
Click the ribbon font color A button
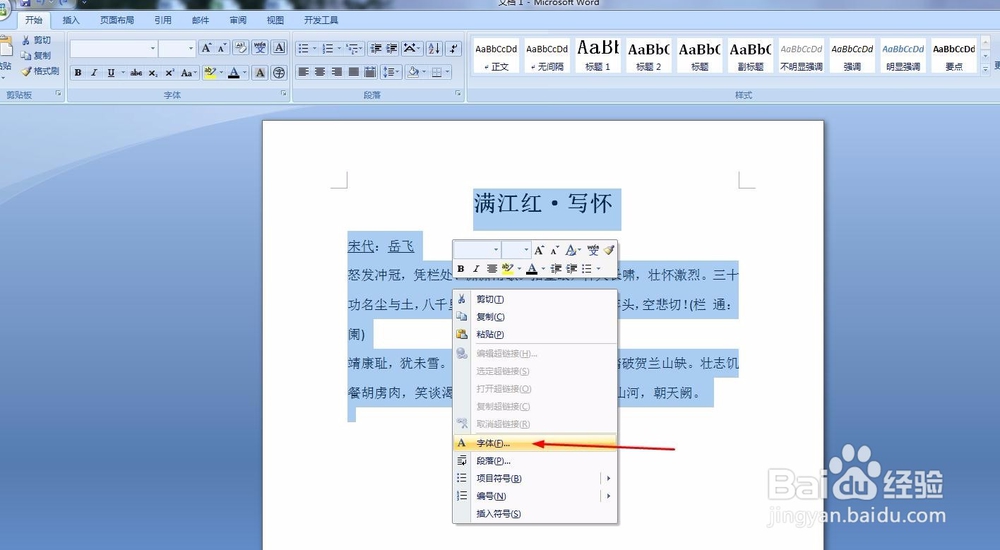pyautogui.click(x=233, y=73)
